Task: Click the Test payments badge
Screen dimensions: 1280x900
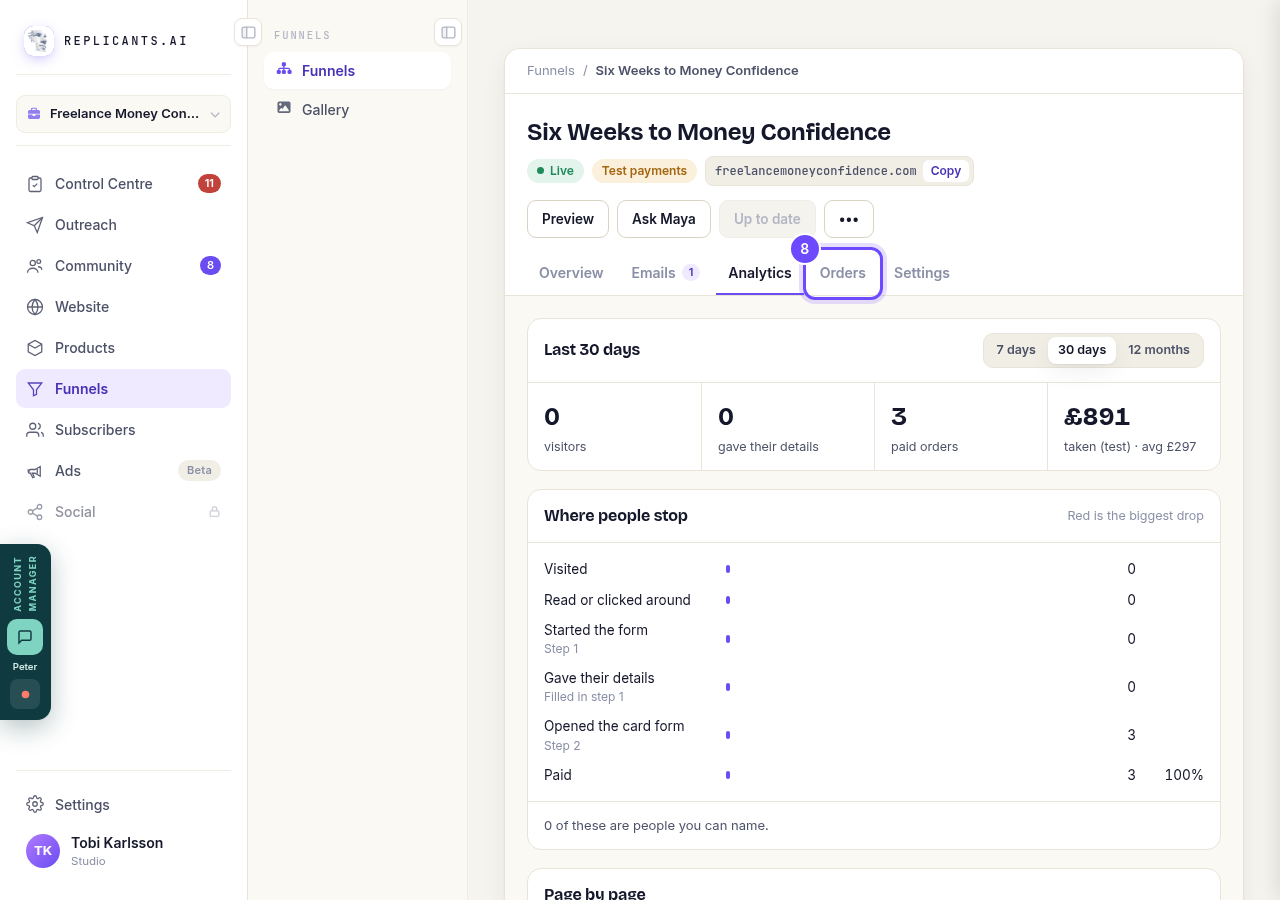Action: (x=644, y=171)
